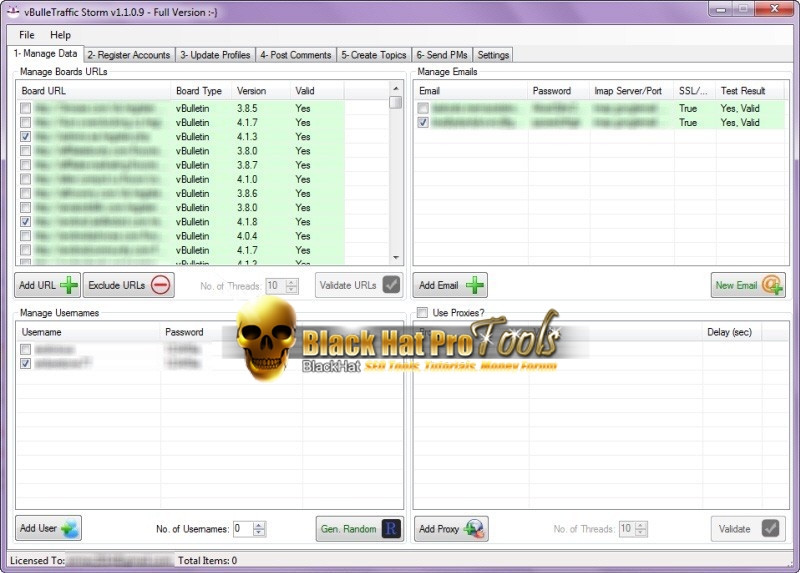Click scroll up arrow of boards list
Image resolution: width=800 pixels, height=573 pixels.
point(396,88)
